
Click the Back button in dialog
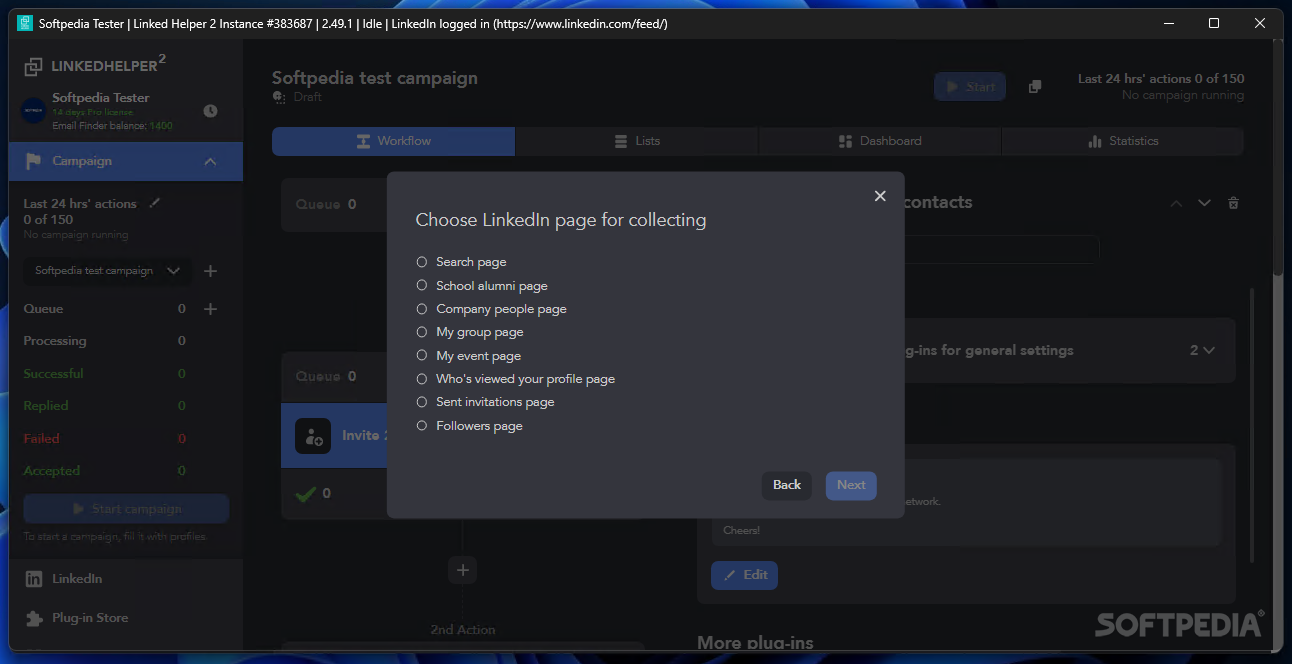tap(787, 485)
